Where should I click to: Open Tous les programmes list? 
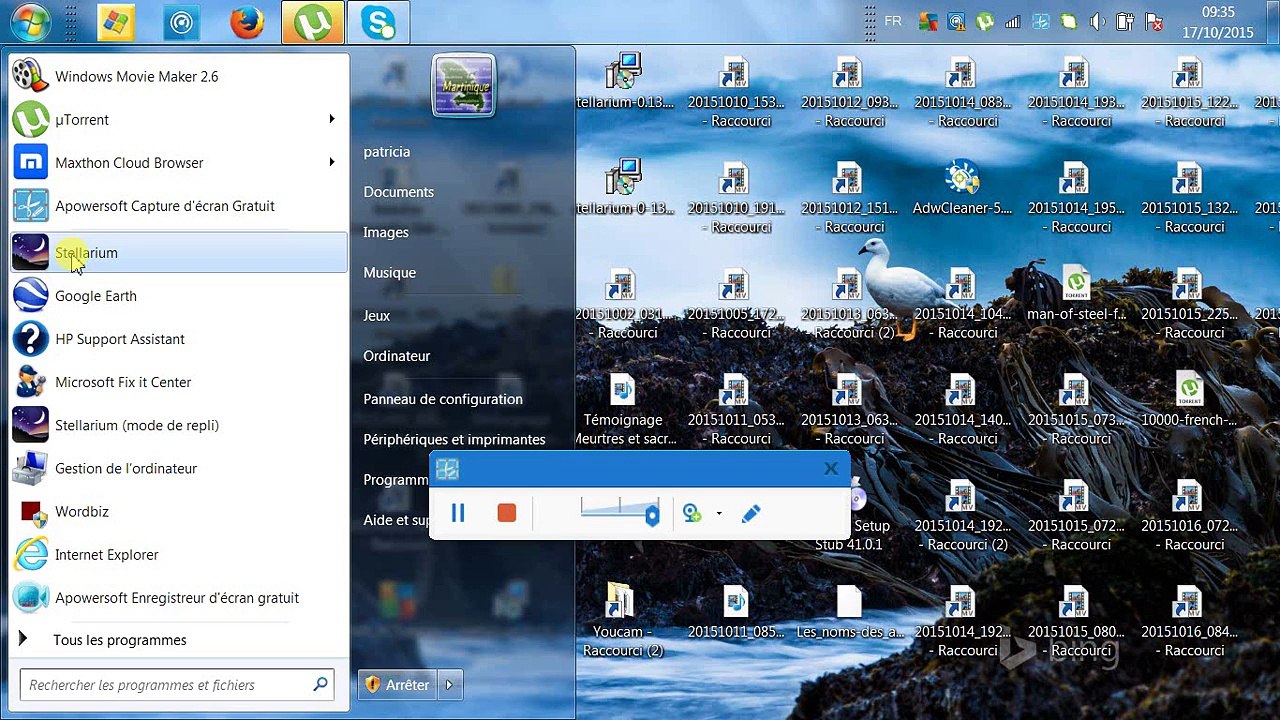119,640
